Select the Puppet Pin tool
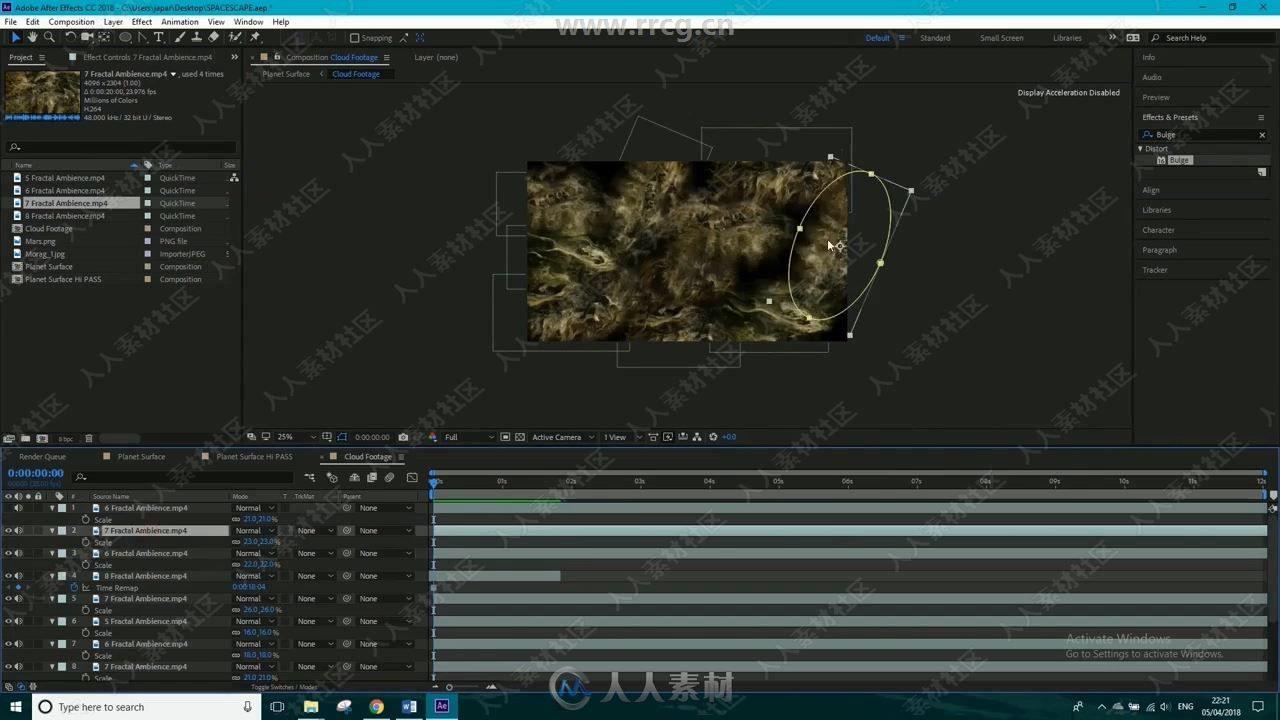This screenshot has height=720, width=1280. (255, 37)
